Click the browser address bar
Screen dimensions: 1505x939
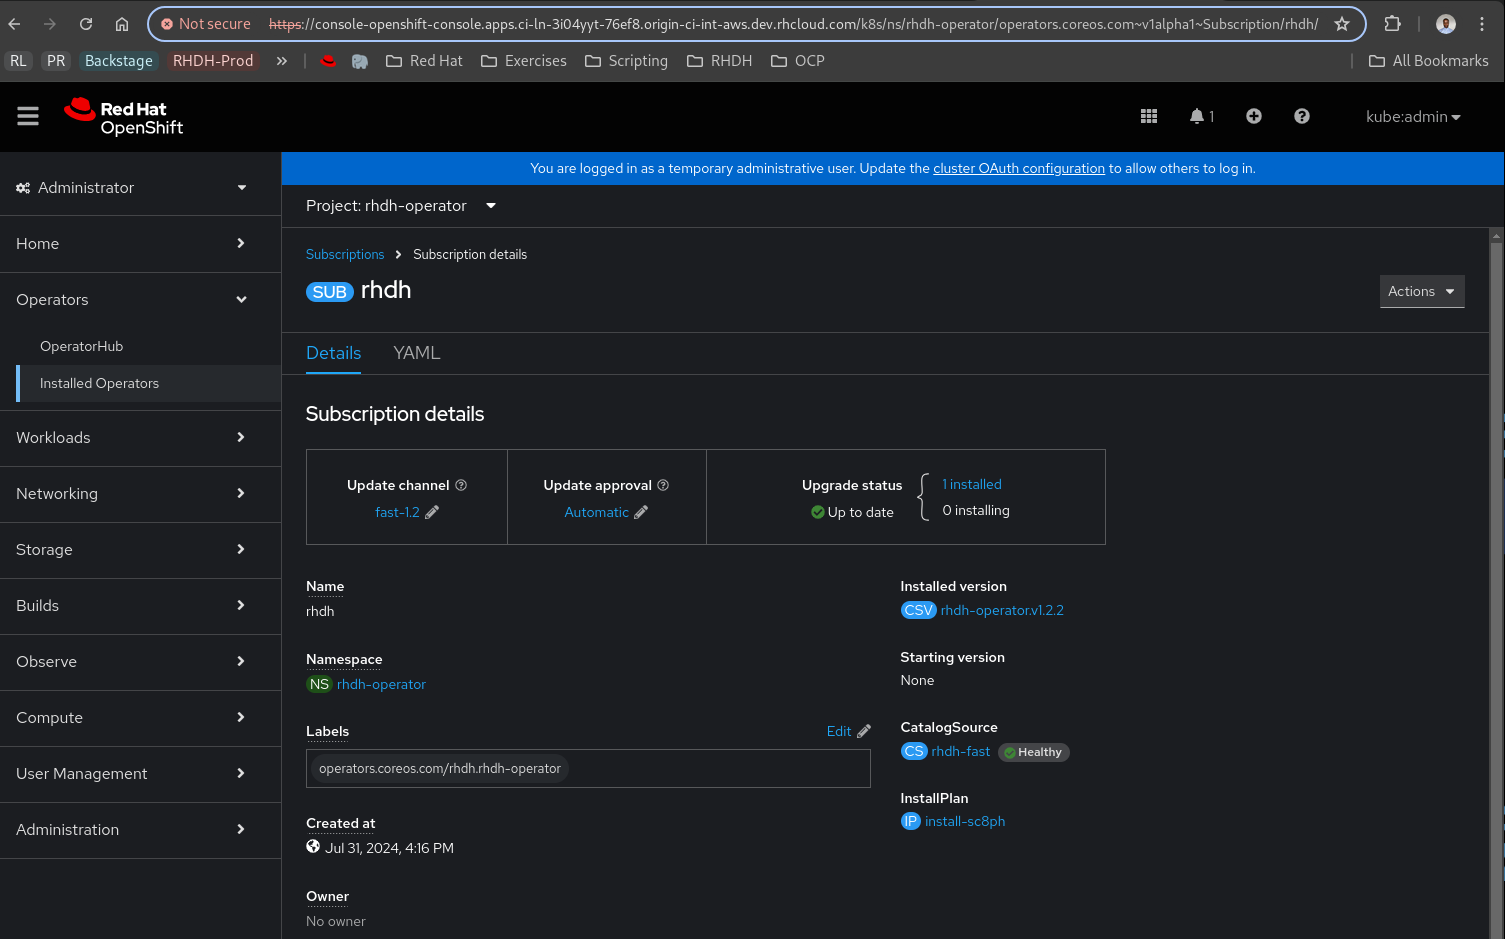pos(756,24)
